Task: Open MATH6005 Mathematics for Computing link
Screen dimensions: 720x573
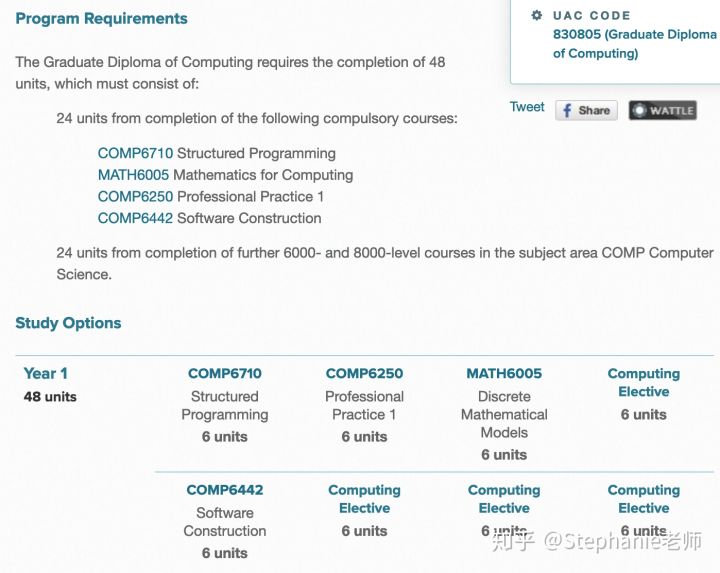Action: tap(133, 175)
